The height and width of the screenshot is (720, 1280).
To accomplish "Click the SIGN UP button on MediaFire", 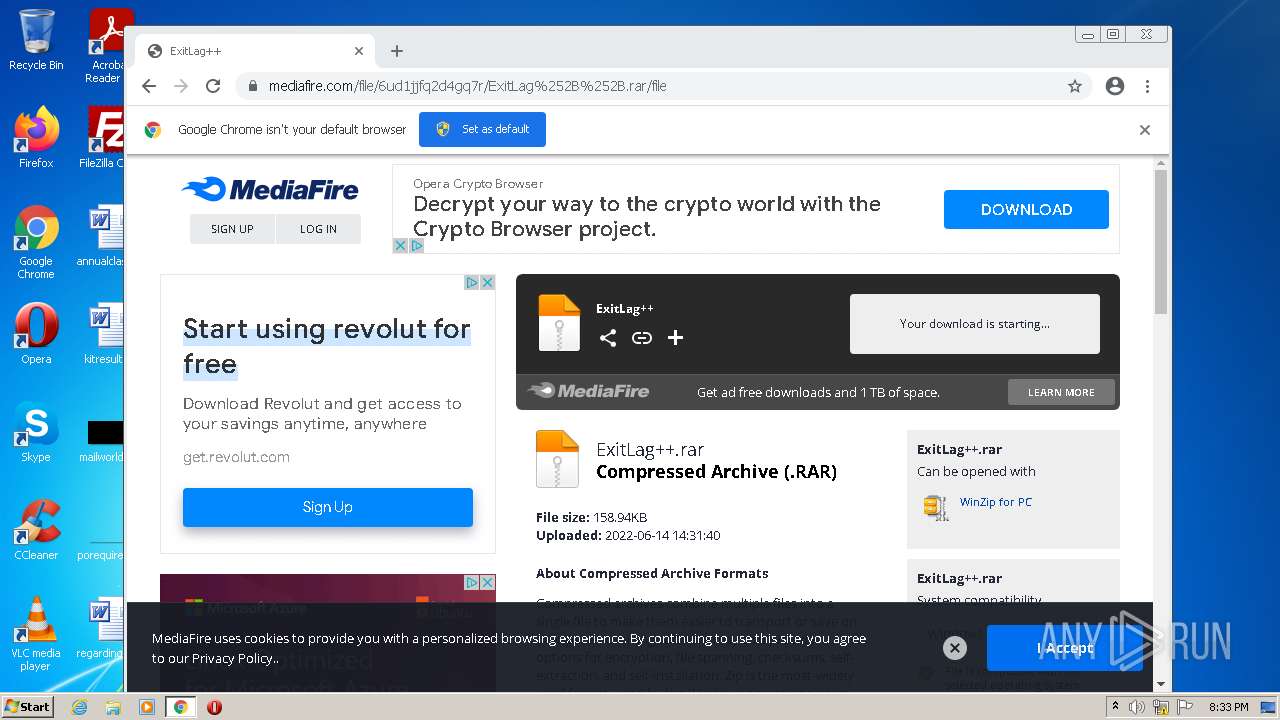I will pos(232,229).
